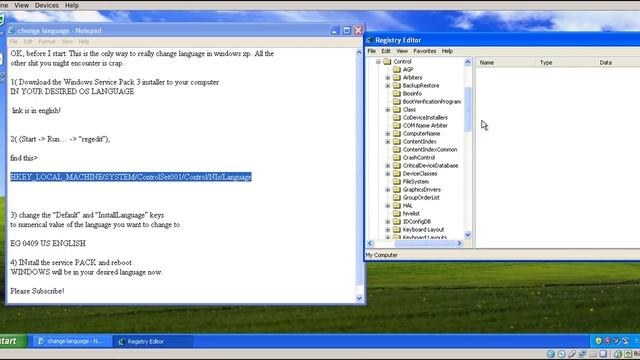
Task: Click registry tree horizontal scroll right arrow
Action: 459,244
